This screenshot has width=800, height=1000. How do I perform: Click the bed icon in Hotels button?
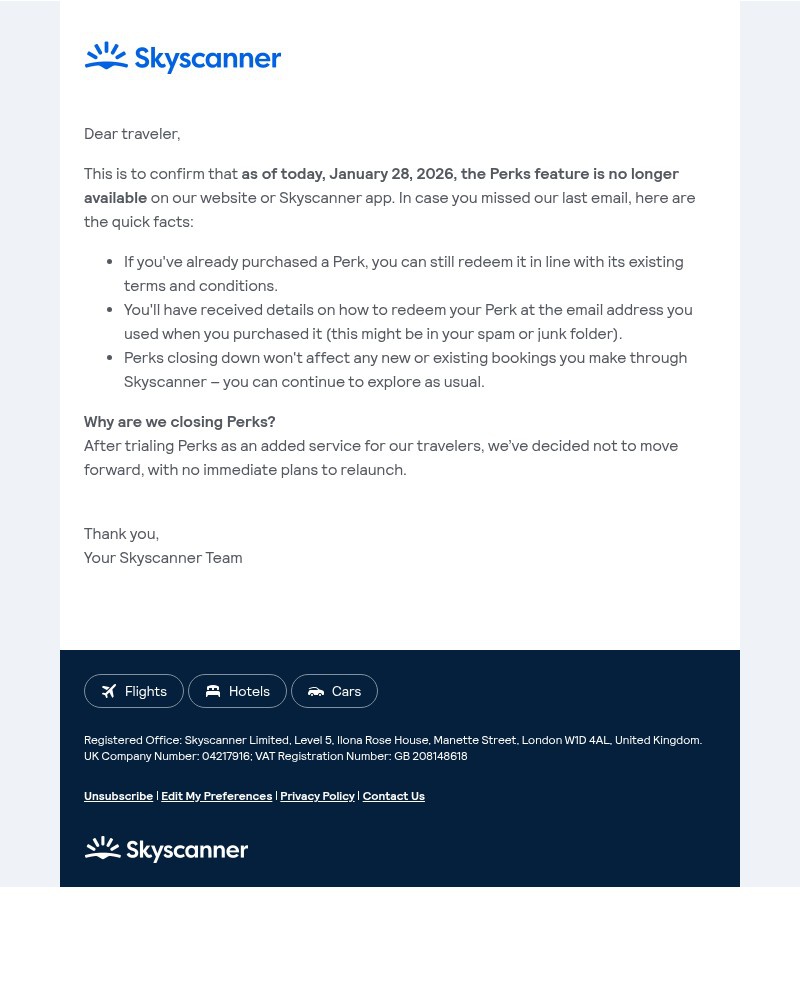(213, 690)
